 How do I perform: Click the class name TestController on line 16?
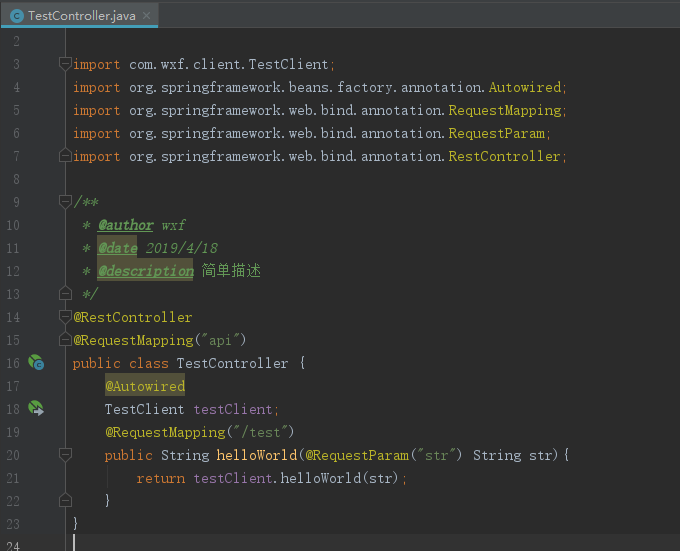click(x=232, y=363)
